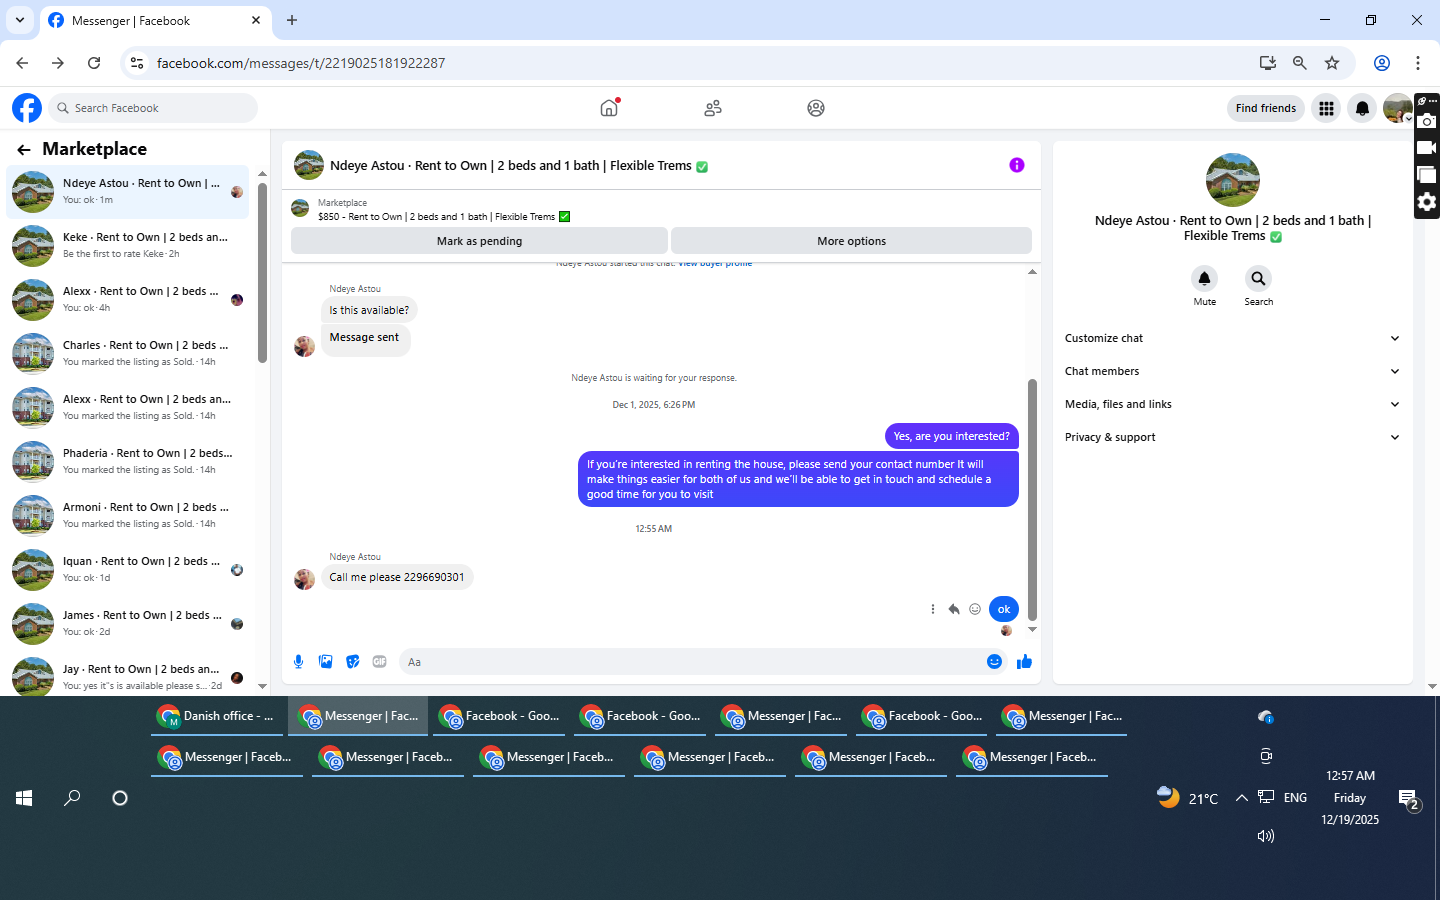Open Jay Rent to Own conversation
The height and width of the screenshot is (900, 1440).
click(128, 676)
